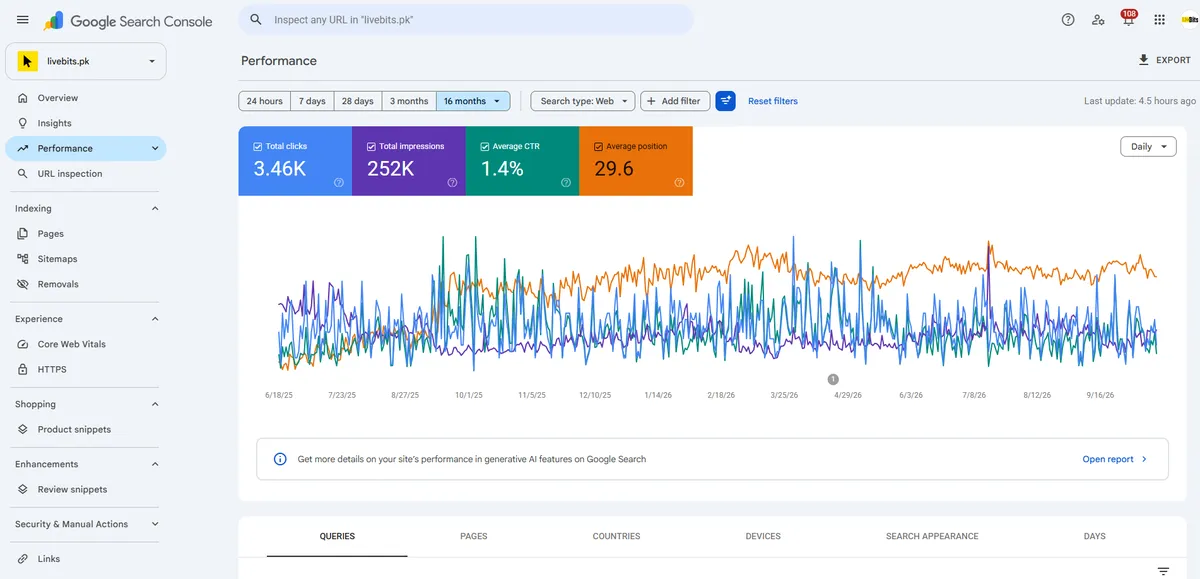Click the Review snippets layers icon
This screenshot has height=579, width=1200.
pyautogui.click(x=23, y=489)
